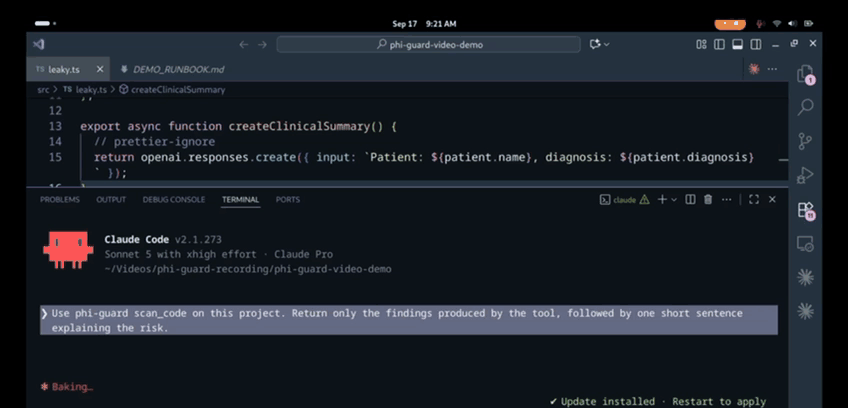The height and width of the screenshot is (408, 848).
Task: Open the lower Claude starburst activity icon
Action: [805, 311]
